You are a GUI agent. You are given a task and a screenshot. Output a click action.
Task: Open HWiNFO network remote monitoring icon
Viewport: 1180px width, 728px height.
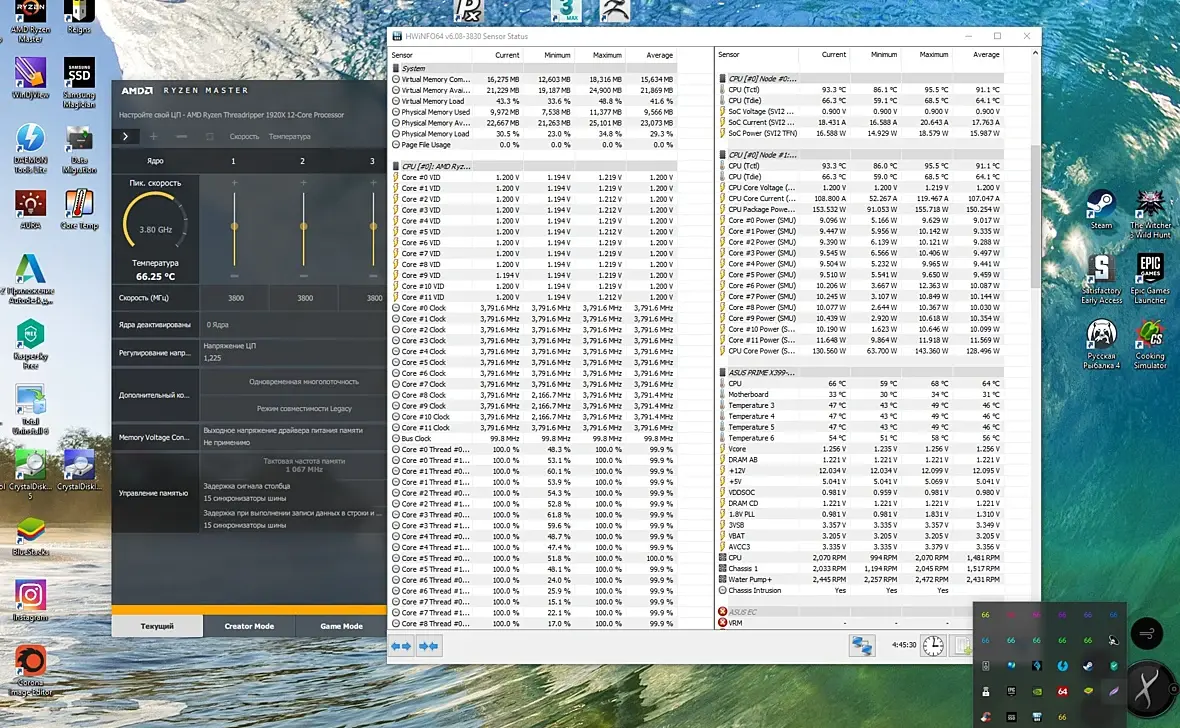coord(861,646)
